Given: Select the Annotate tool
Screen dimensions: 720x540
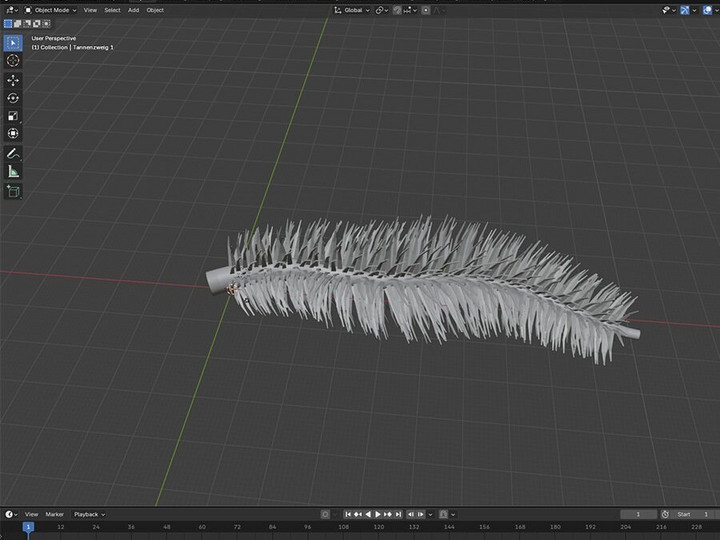Looking at the screenshot, I should [13, 154].
